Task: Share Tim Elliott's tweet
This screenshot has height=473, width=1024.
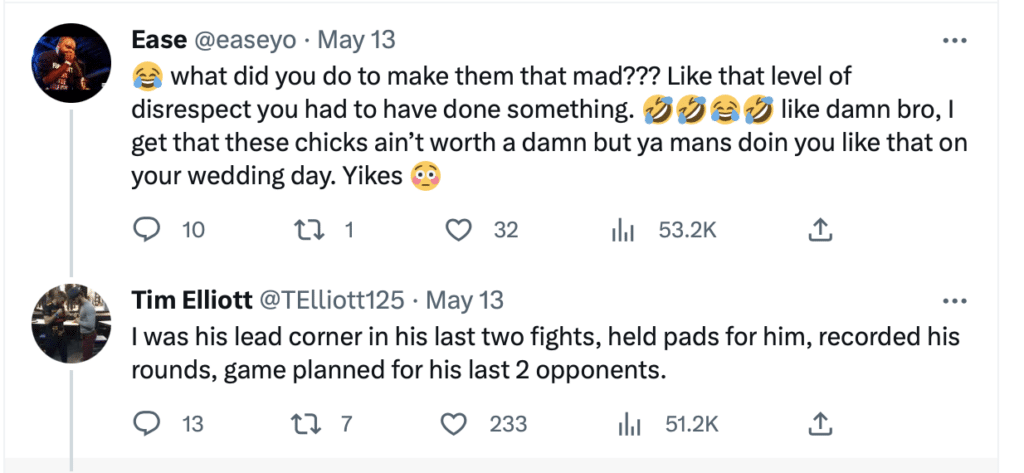Action: 819,424
